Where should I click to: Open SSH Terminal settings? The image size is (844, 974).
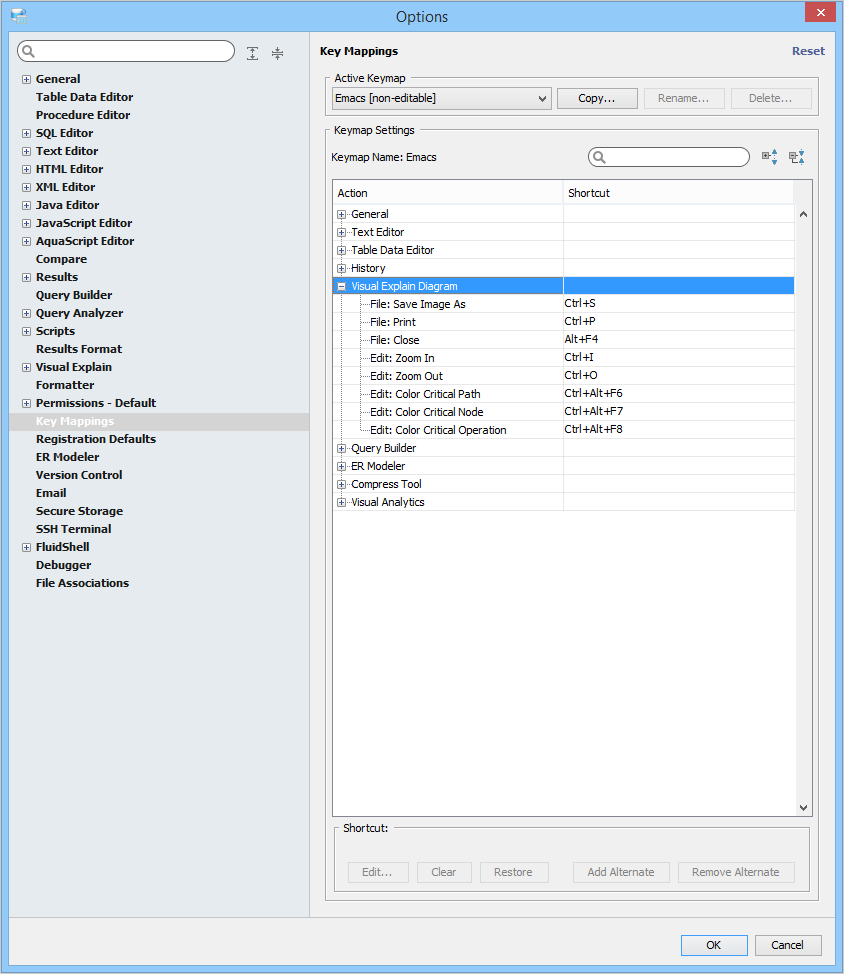pyautogui.click(x=74, y=529)
